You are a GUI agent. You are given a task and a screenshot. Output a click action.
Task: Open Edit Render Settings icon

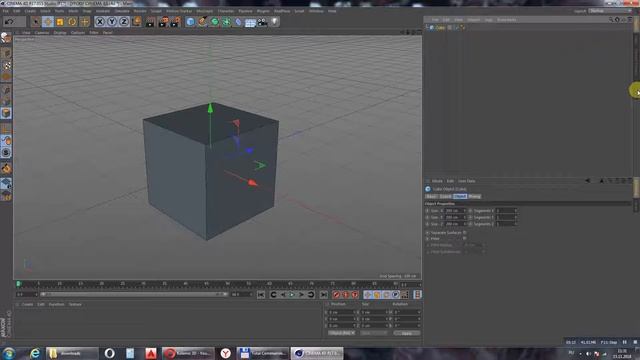[176, 22]
